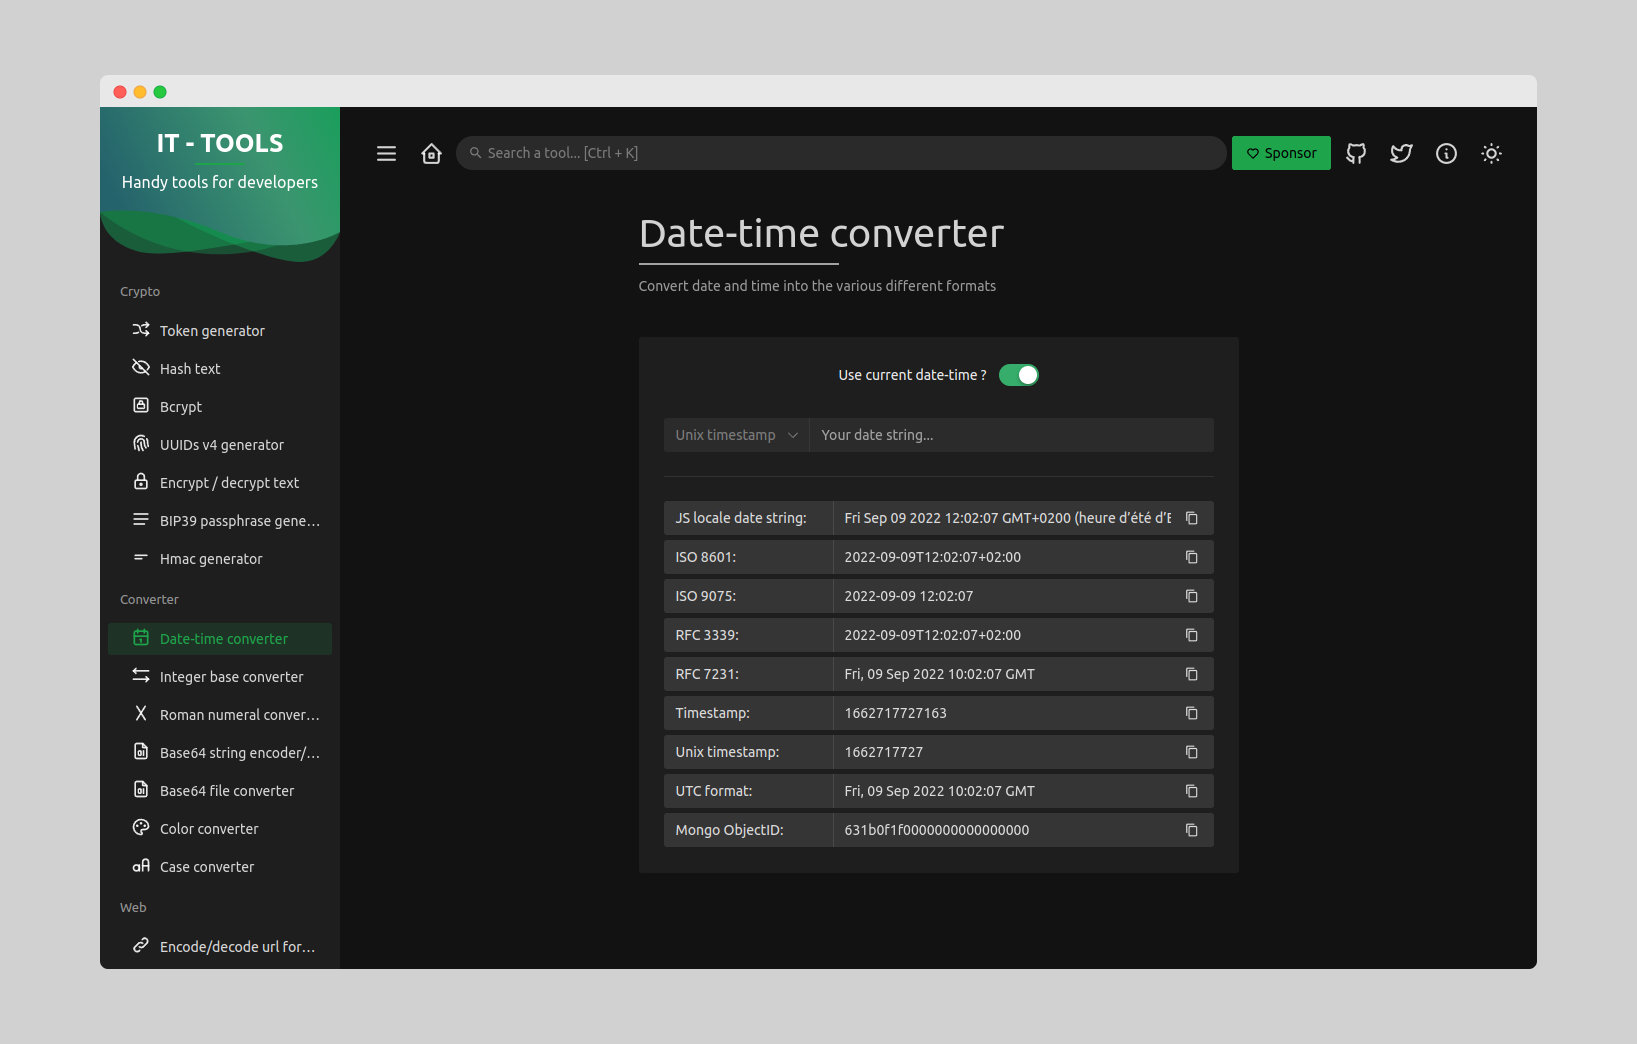Select the Hash text tool

[190, 368]
